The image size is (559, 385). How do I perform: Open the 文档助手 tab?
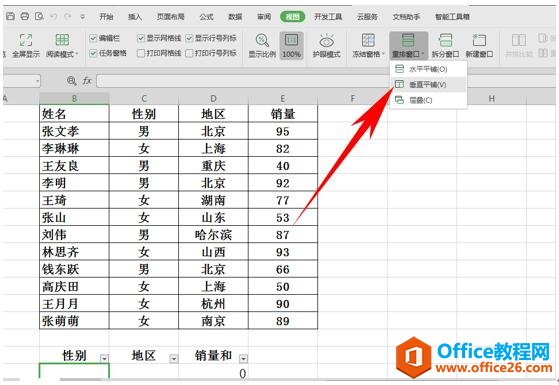[406, 16]
